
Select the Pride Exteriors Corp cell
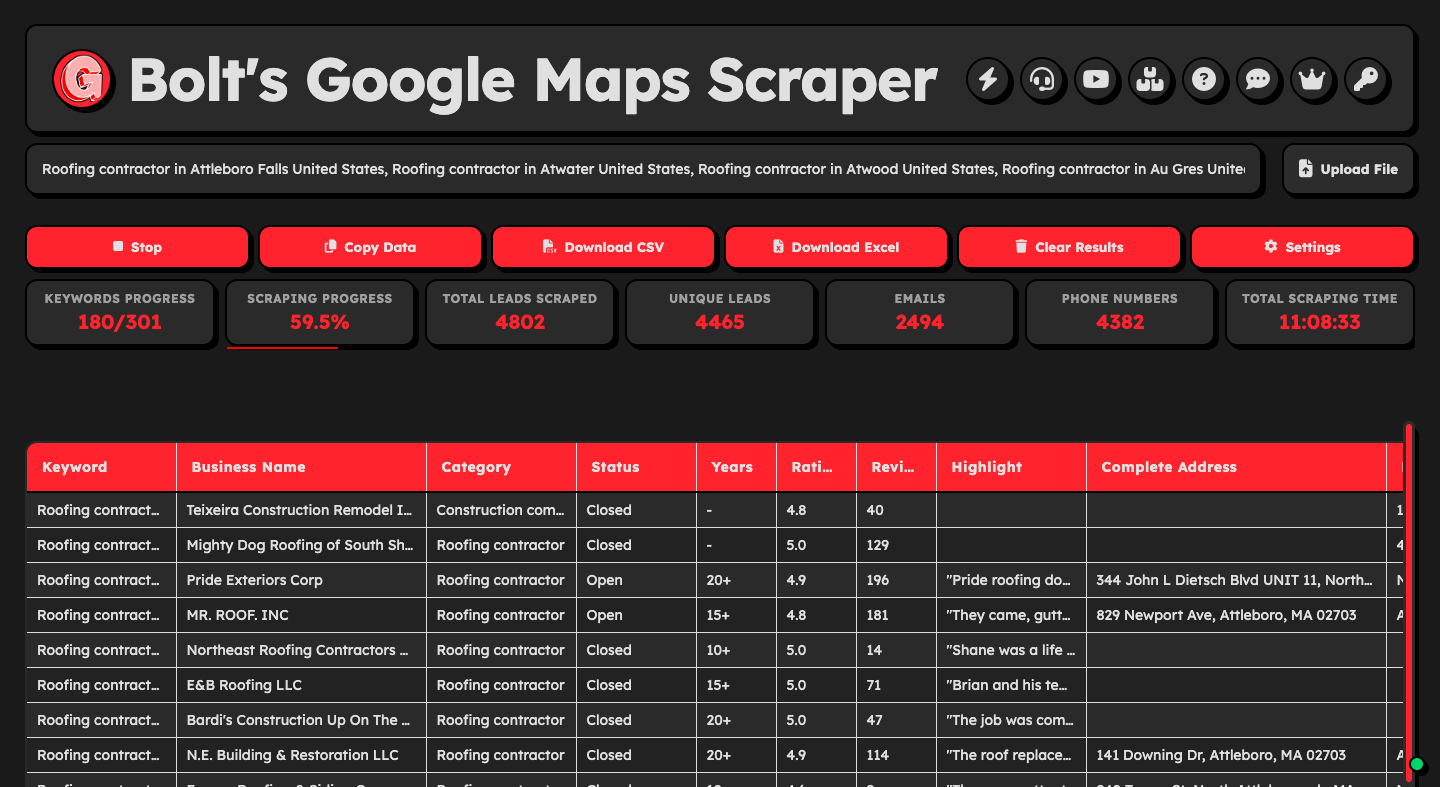pyautogui.click(x=302, y=580)
